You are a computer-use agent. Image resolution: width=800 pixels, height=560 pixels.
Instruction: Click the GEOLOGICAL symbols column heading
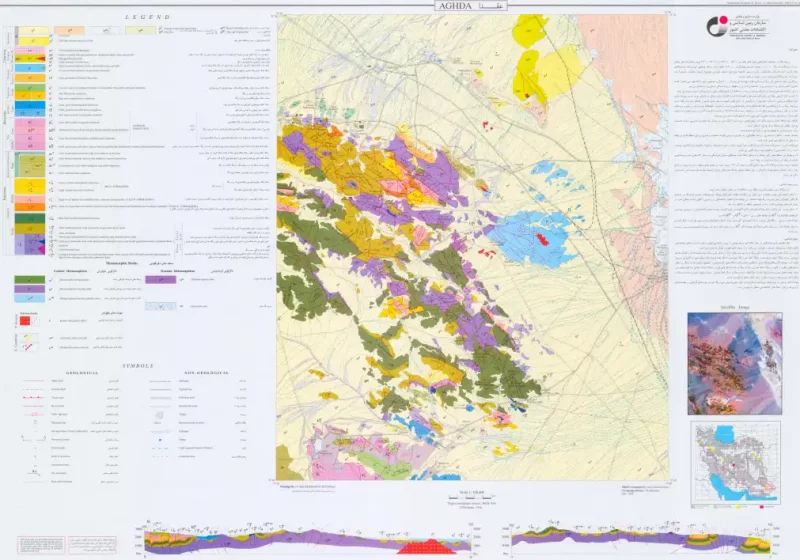point(82,373)
